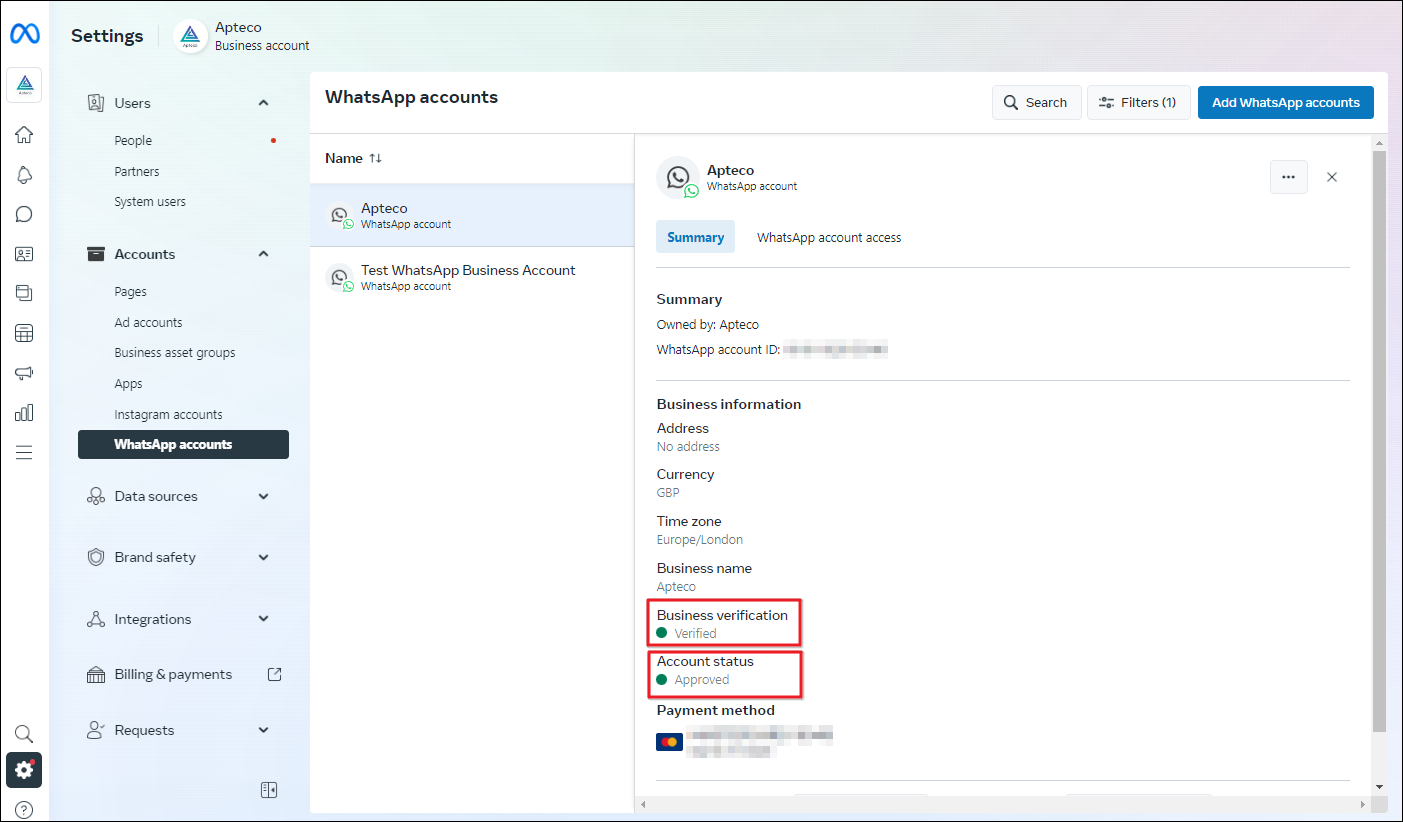Screen dimensions: 1403x822
Task: Click the Meta logo icon
Action: pyautogui.click(x=24, y=34)
